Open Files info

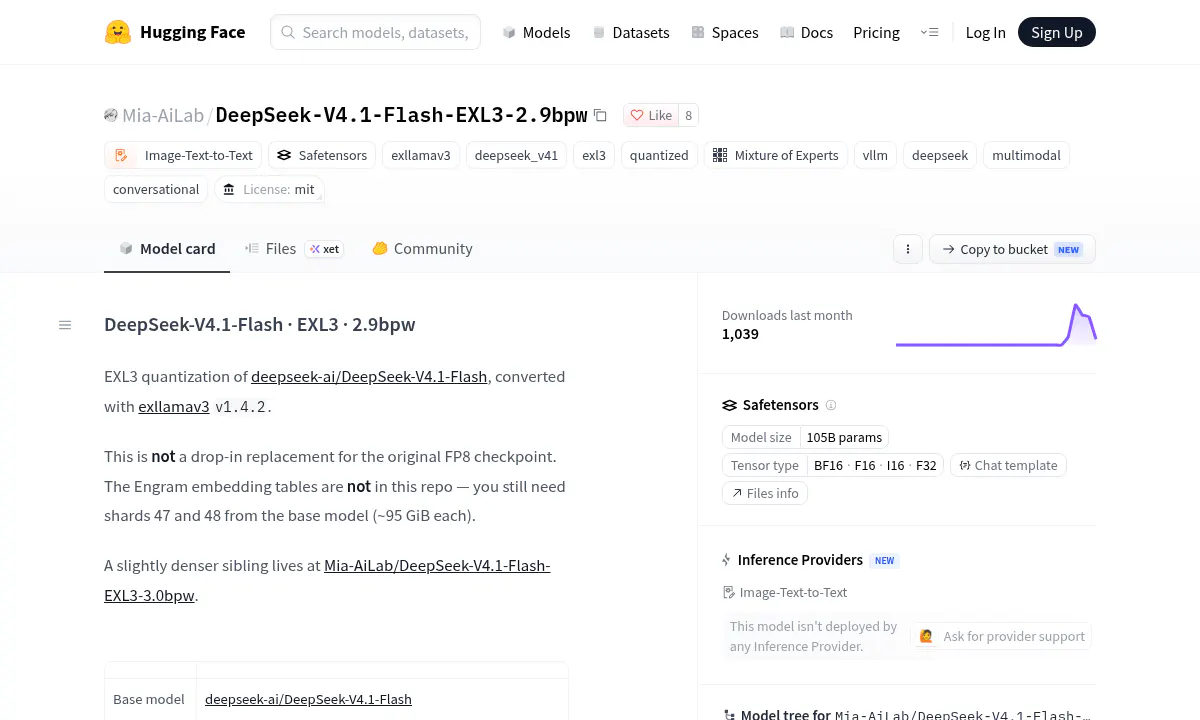click(765, 493)
